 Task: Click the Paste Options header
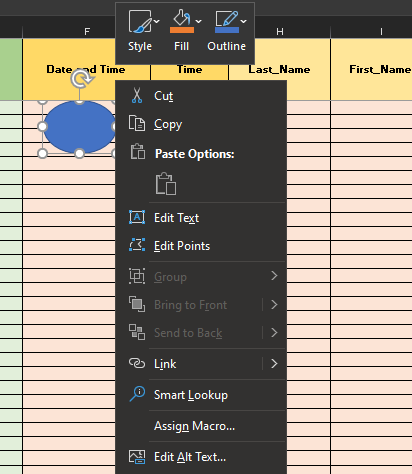195,154
